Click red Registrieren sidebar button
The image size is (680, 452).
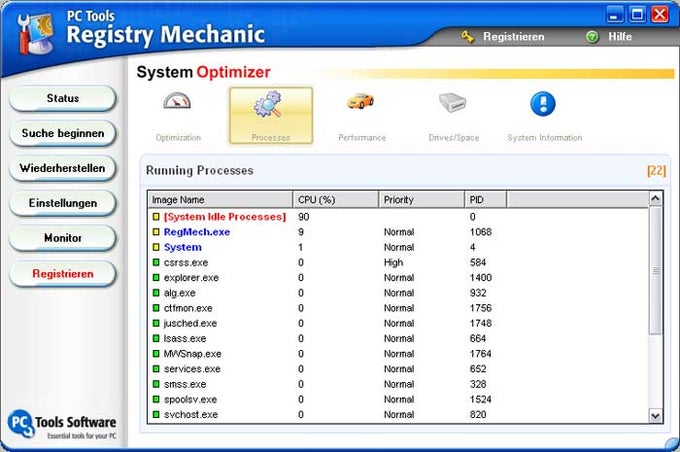coord(63,274)
